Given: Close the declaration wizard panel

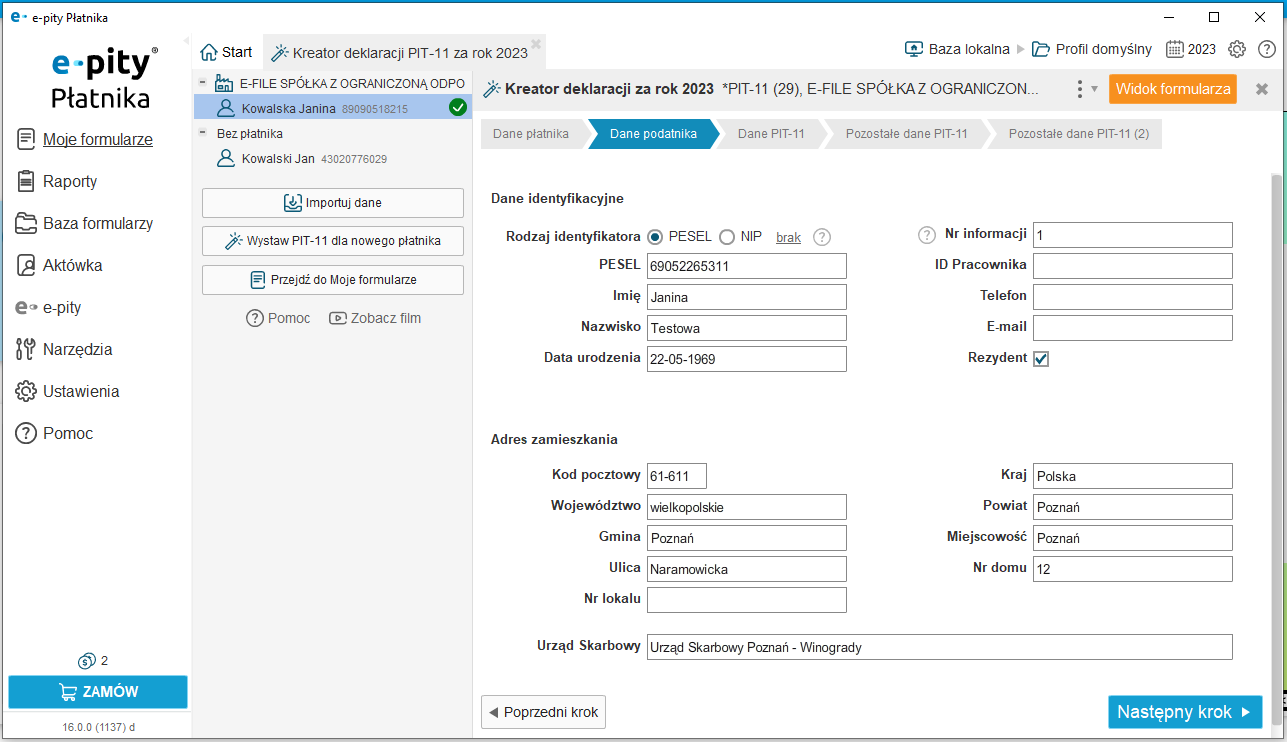Looking at the screenshot, I should (1262, 89).
